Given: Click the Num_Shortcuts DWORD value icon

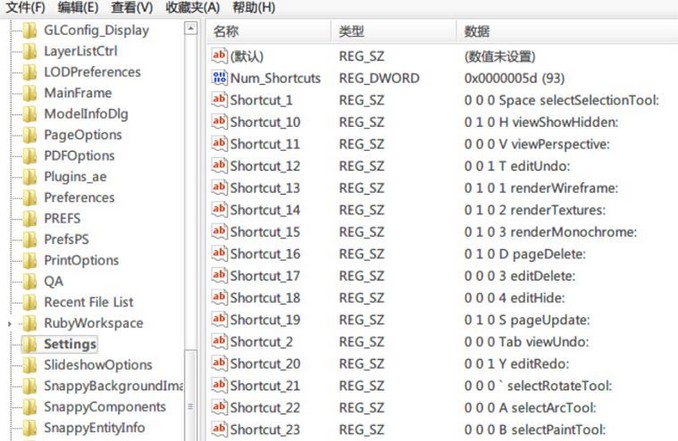Looking at the screenshot, I should (219, 78).
